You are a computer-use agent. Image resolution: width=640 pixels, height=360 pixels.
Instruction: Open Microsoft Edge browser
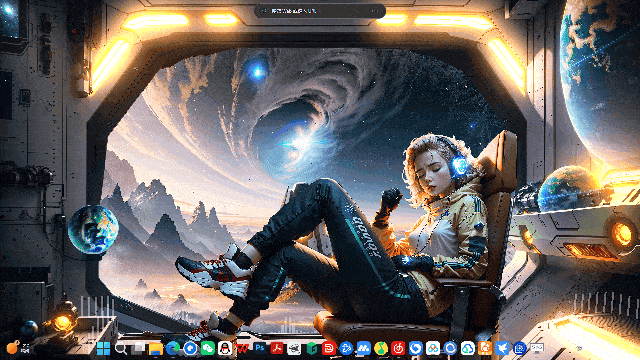tap(173, 348)
